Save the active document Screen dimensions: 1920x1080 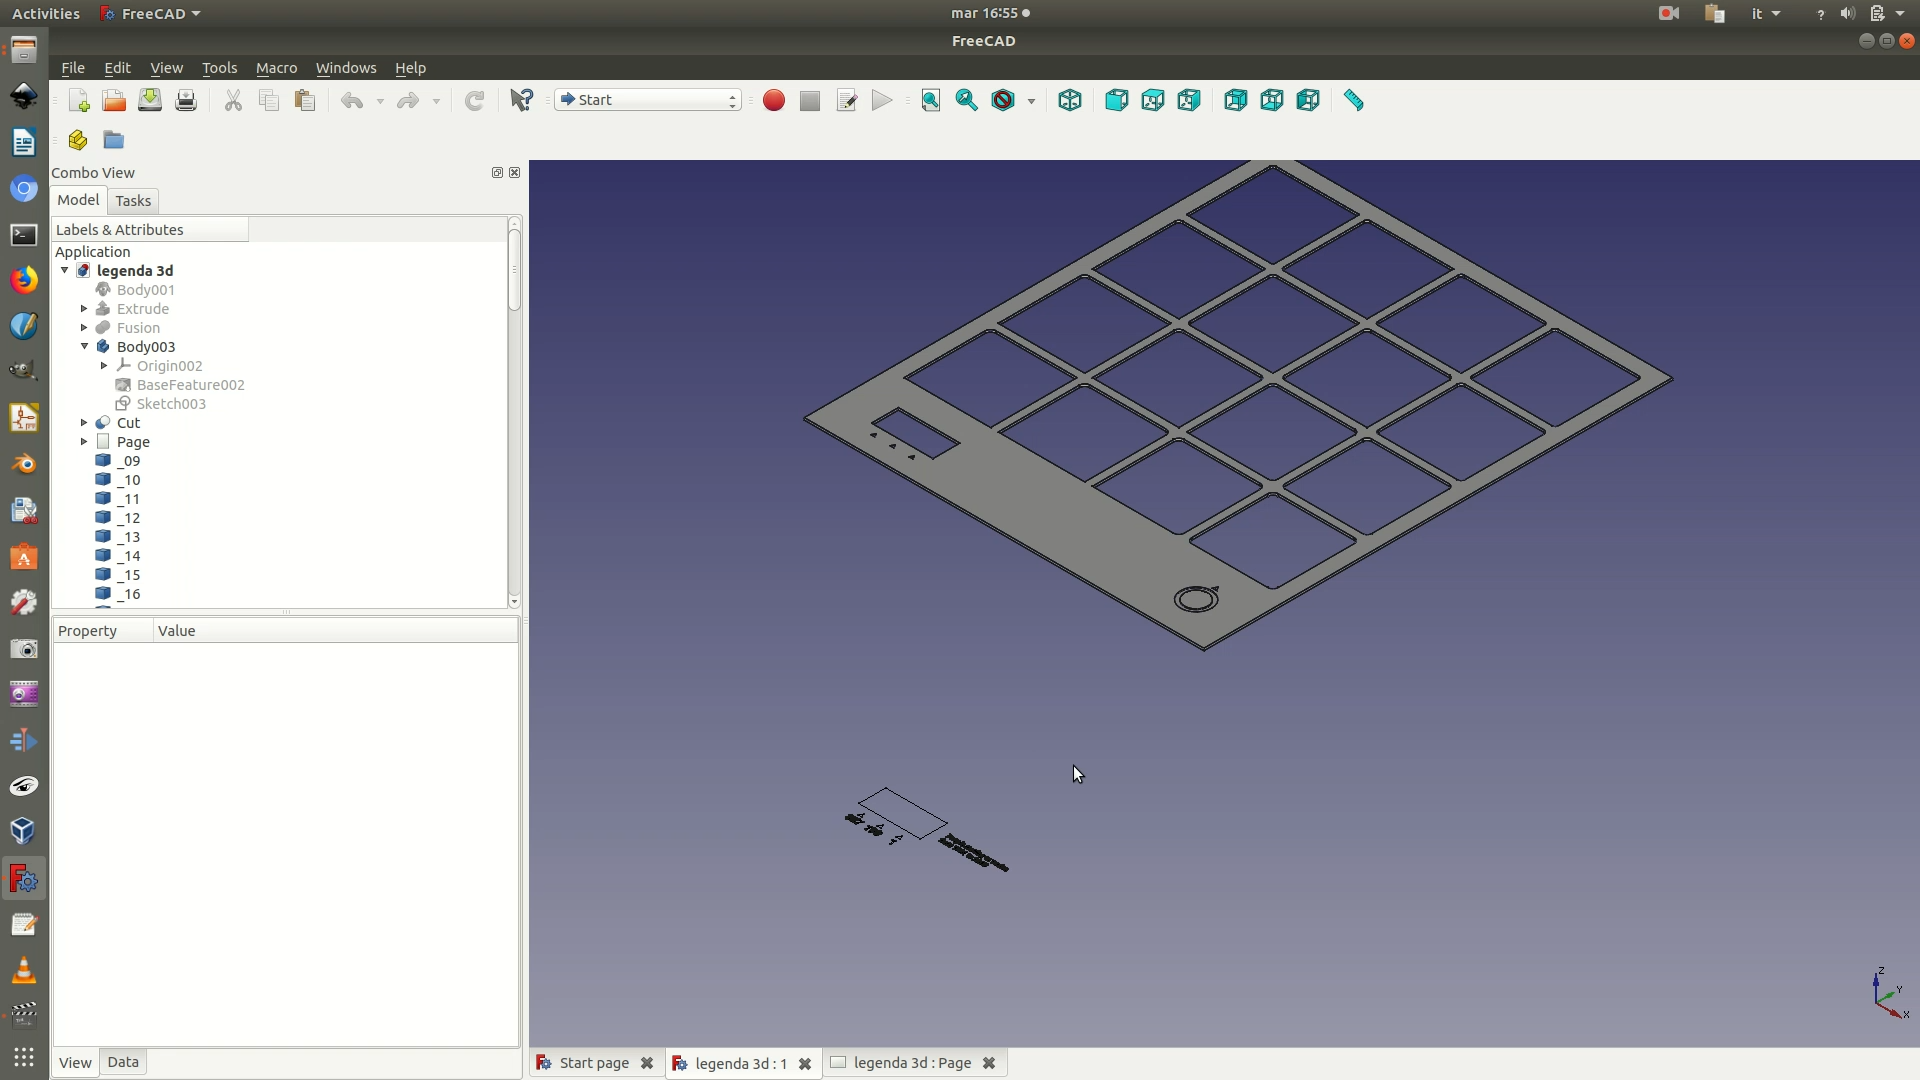[x=150, y=100]
